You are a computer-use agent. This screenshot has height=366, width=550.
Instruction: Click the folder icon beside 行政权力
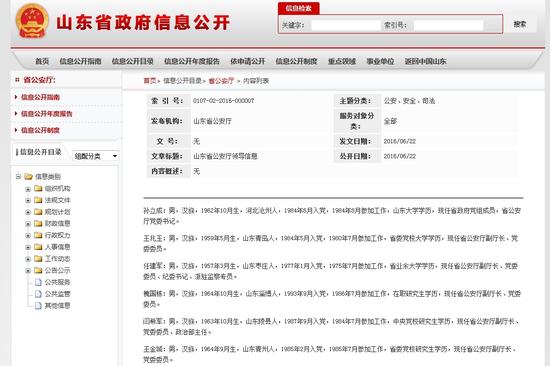pyautogui.click(x=38, y=235)
